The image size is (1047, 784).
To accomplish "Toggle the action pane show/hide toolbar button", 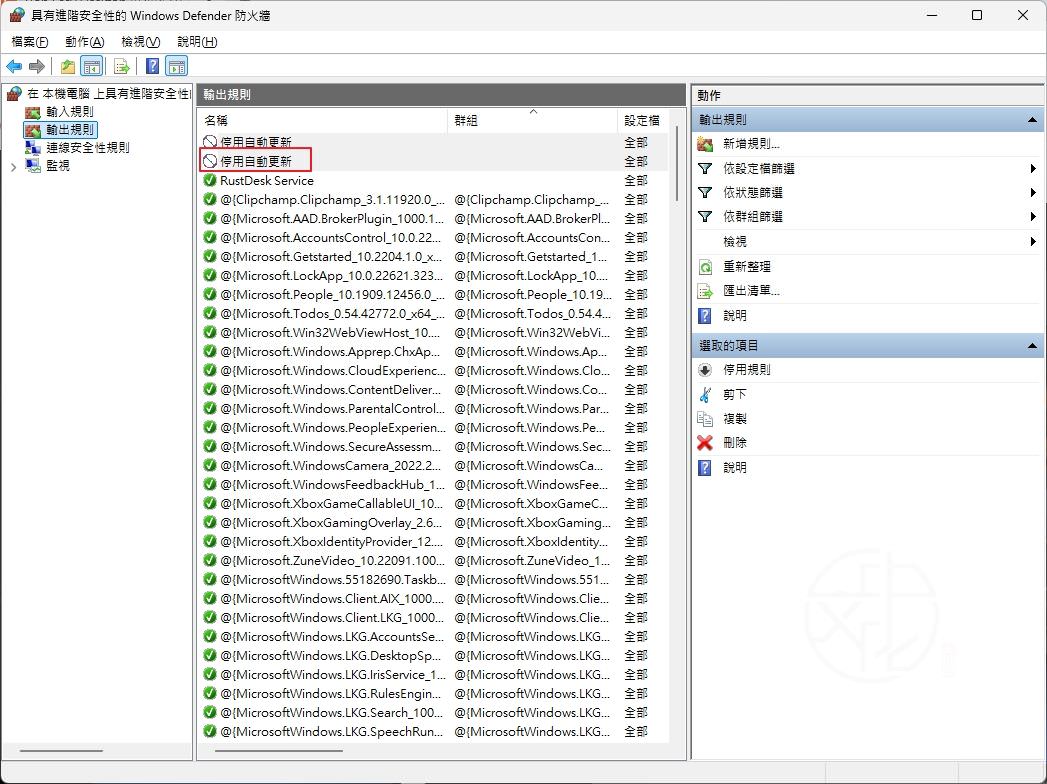I will [x=177, y=67].
